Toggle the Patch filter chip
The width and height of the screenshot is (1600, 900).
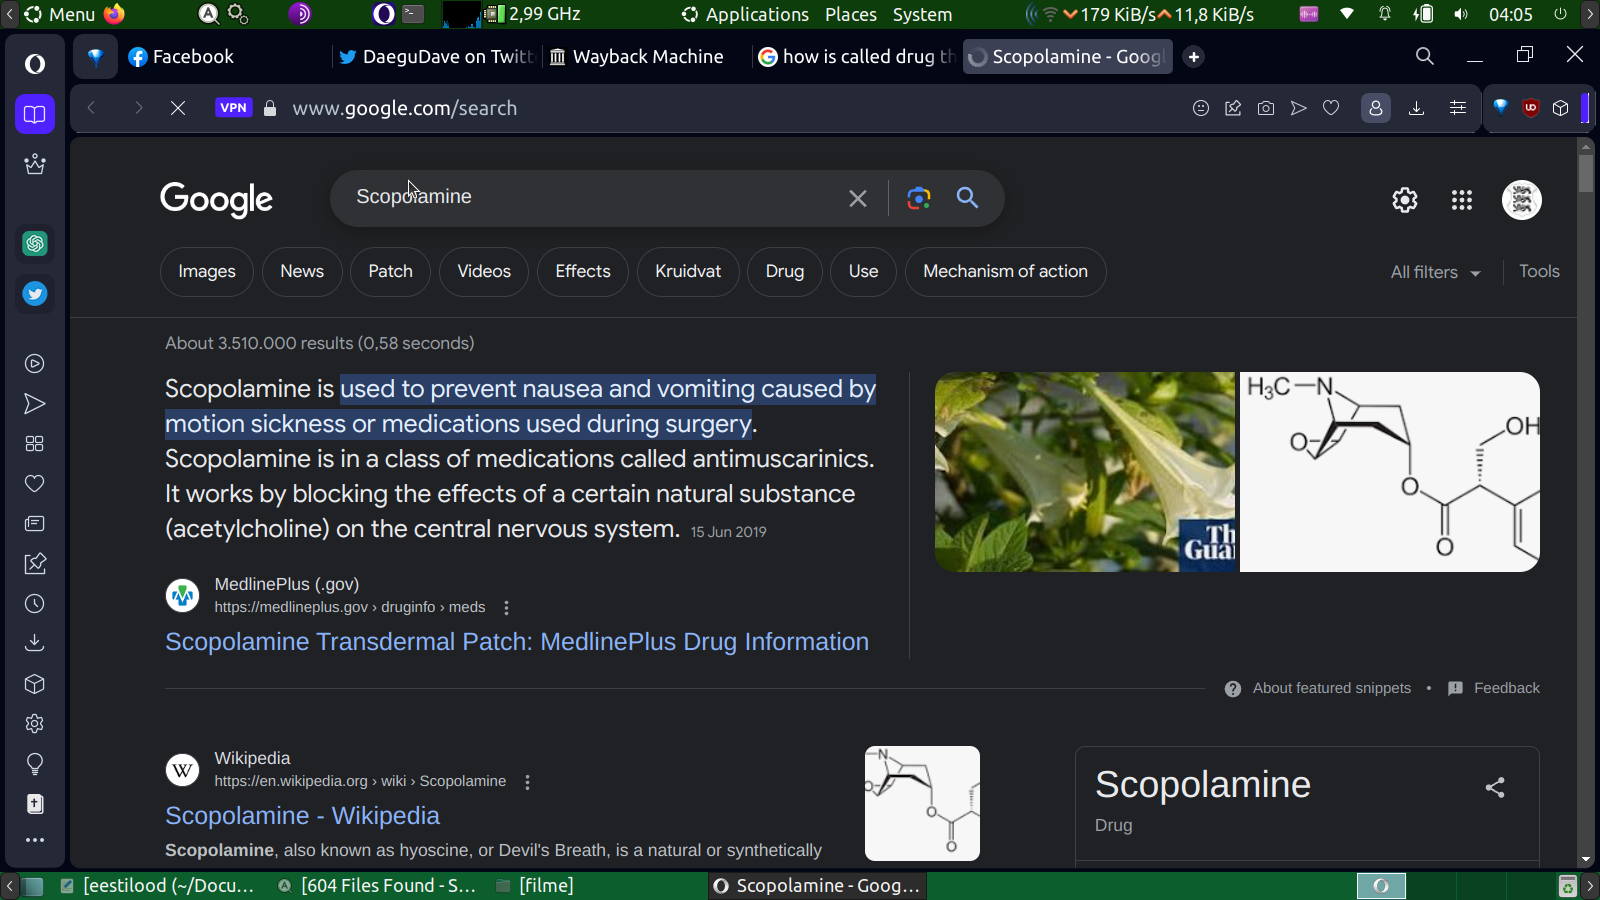390,272
